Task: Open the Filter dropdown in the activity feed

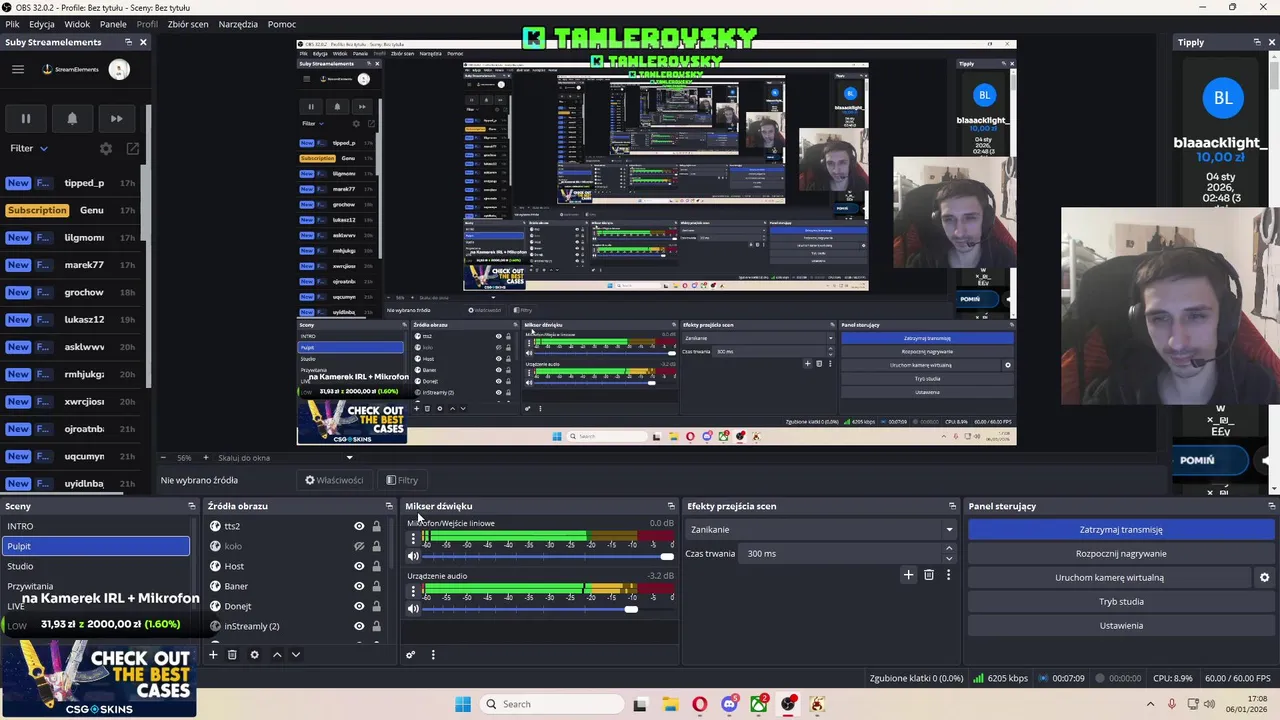Action: point(29,148)
